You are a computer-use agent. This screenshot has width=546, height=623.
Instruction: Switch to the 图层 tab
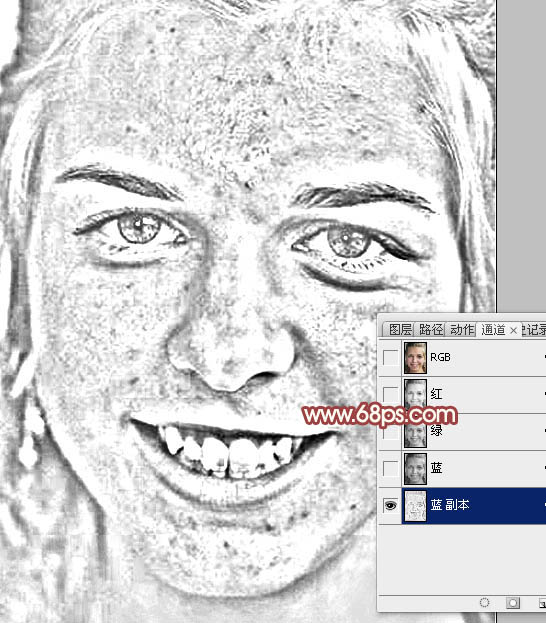pyautogui.click(x=400, y=329)
